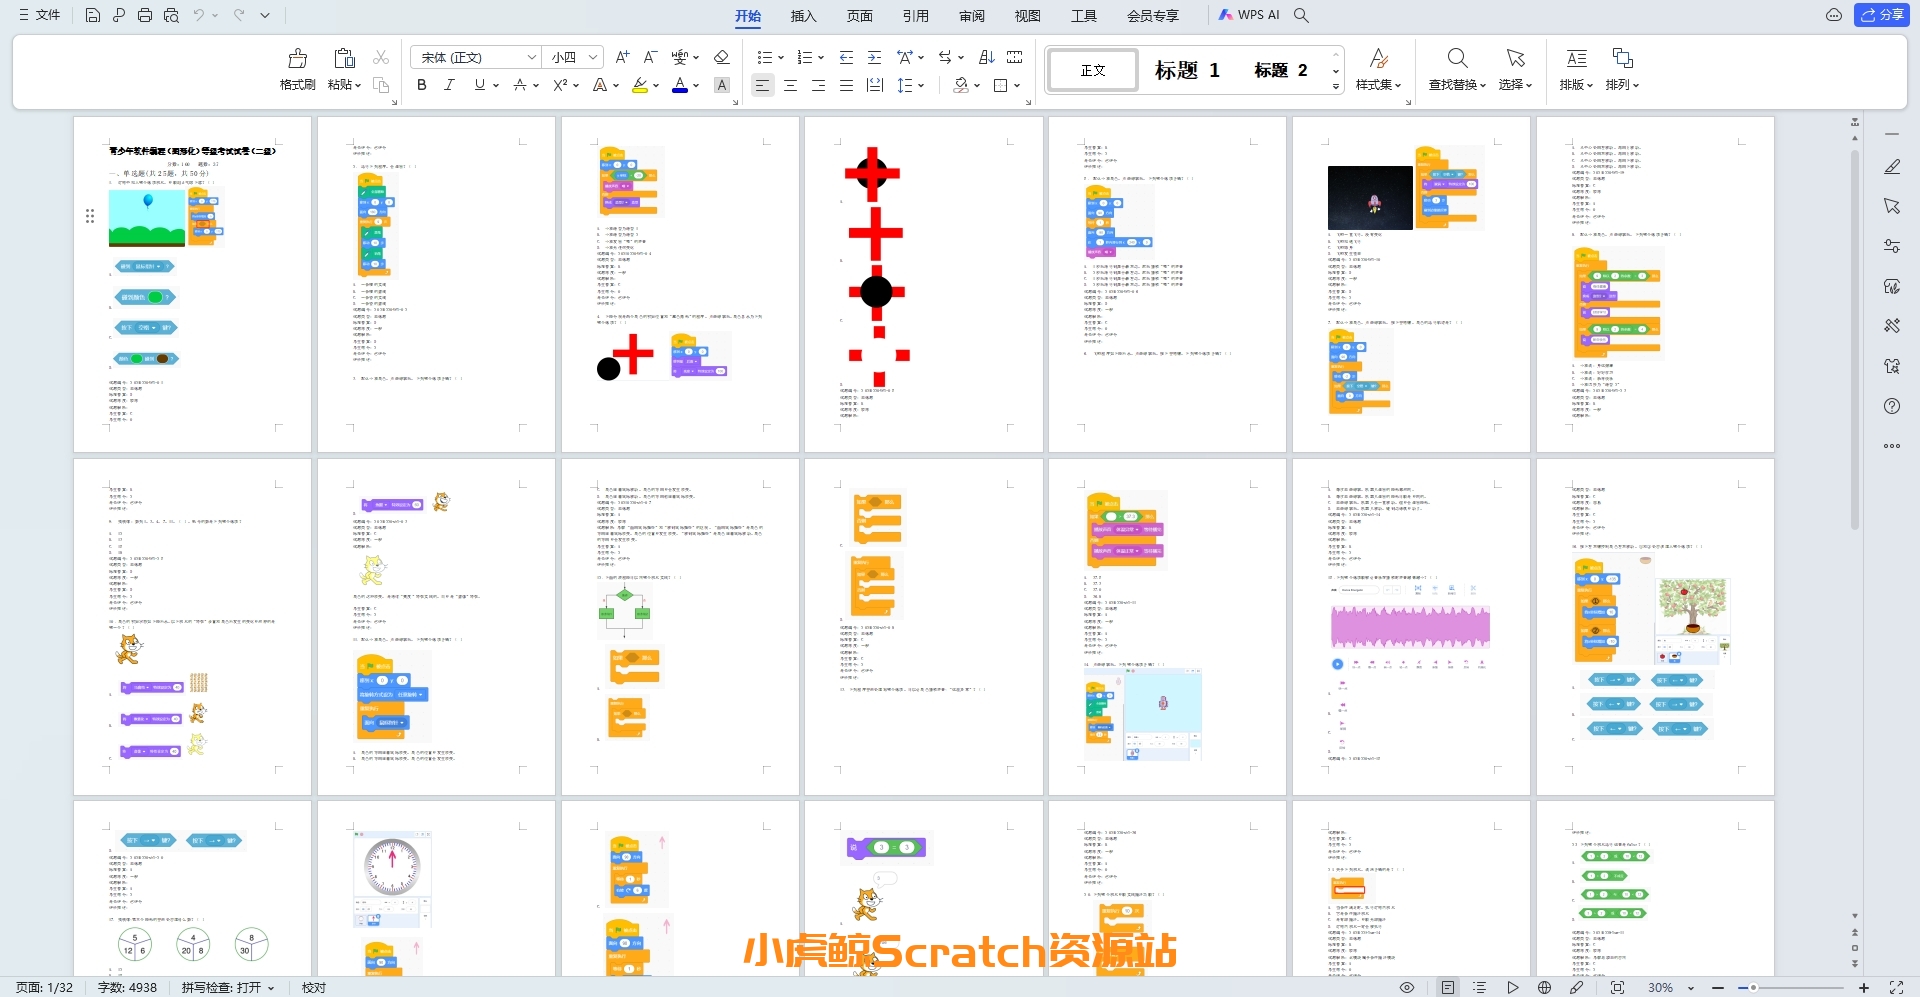
Task: Expand the Paste options arrow
Action: click(357, 85)
